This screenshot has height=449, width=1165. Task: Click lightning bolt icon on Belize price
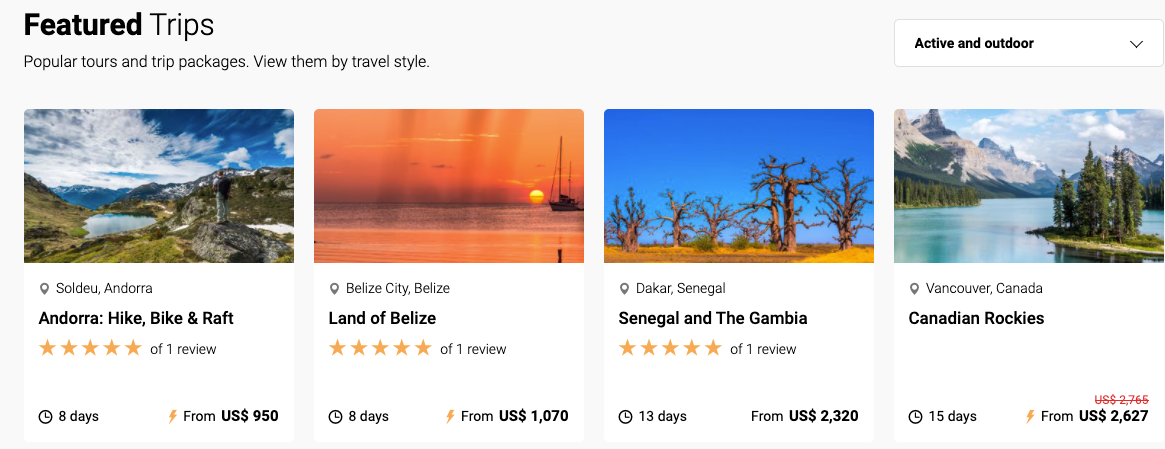450,416
